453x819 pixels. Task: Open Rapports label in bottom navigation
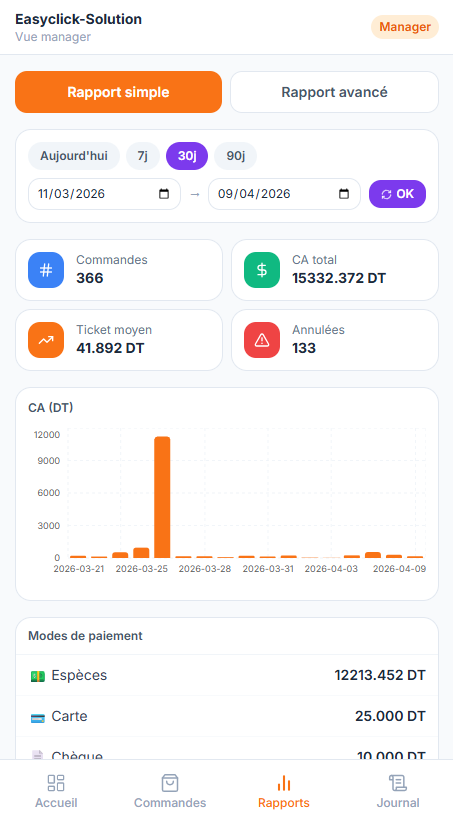[x=284, y=803]
